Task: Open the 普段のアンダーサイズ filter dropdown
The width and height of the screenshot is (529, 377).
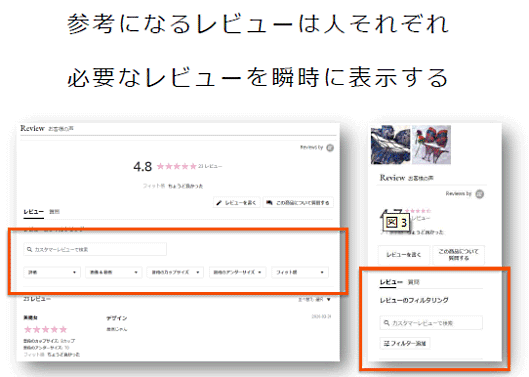Action: coord(238,272)
